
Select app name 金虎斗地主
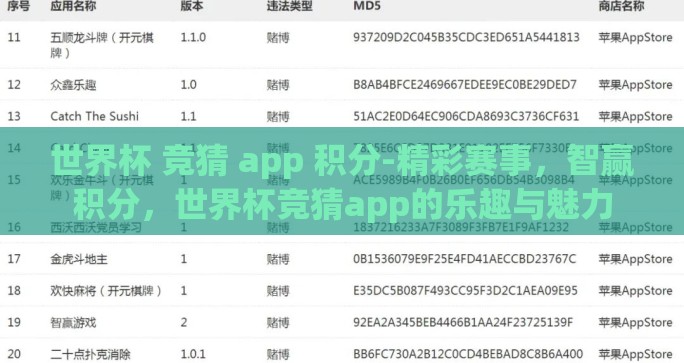[79, 259]
